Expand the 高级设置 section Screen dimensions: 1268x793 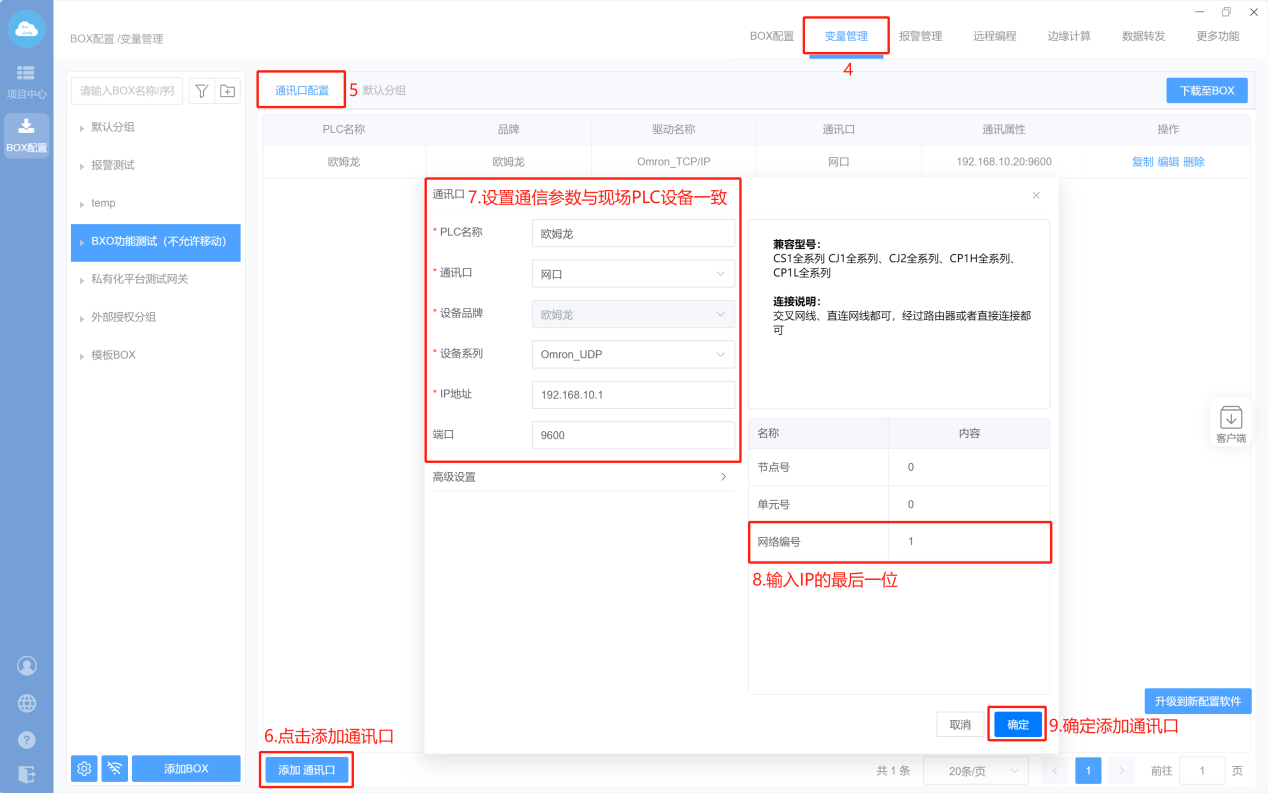pos(580,477)
